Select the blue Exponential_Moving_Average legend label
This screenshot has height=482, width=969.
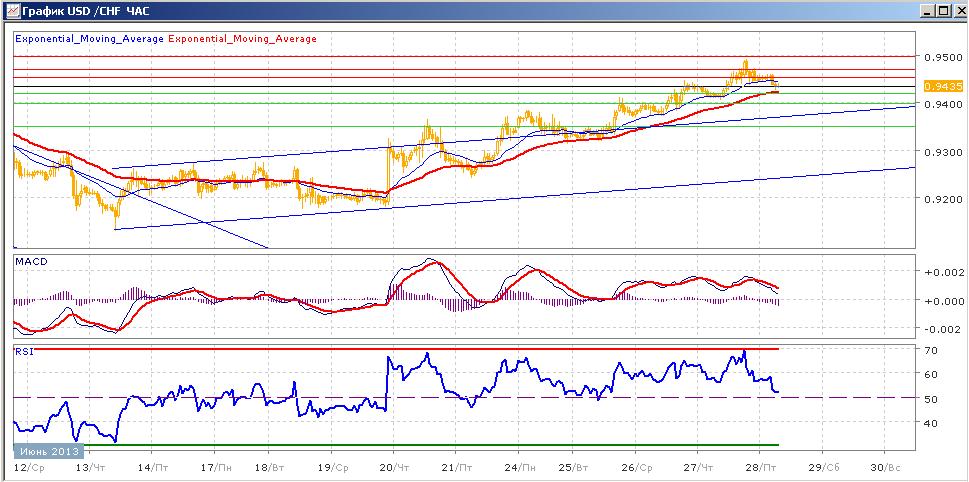click(x=89, y=38)
